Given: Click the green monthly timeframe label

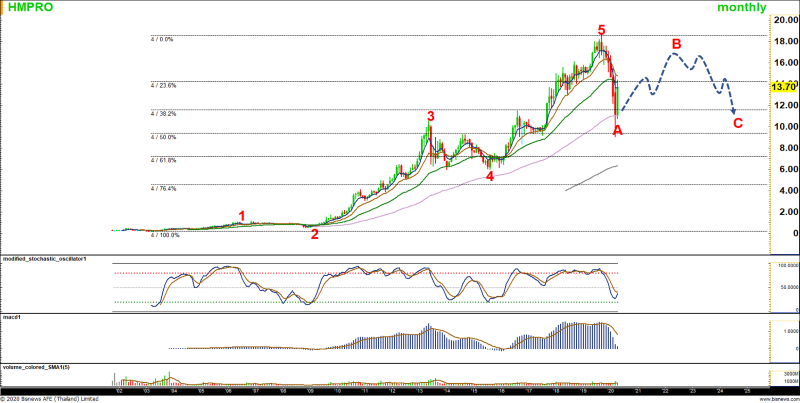Looking at the screenshot, I should point(742,8).
